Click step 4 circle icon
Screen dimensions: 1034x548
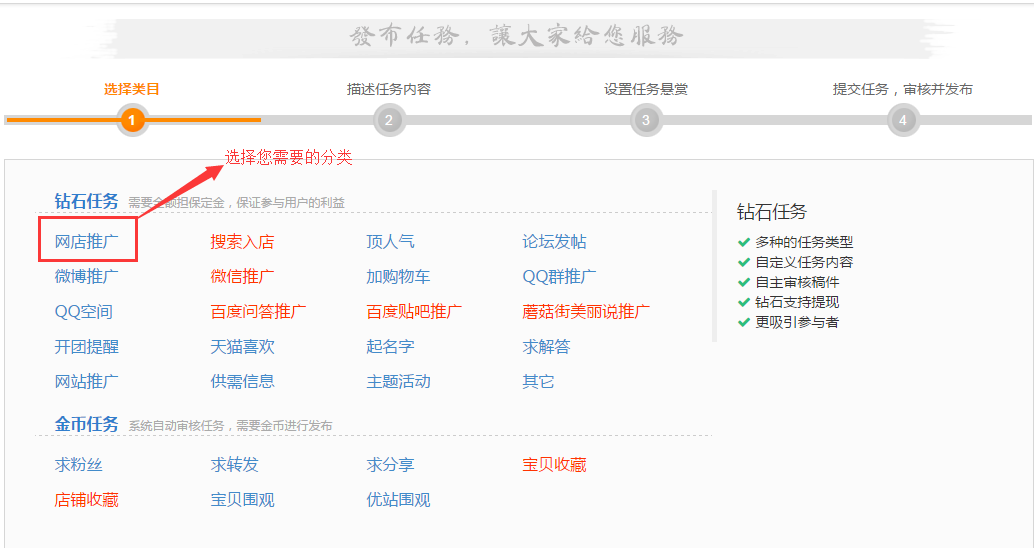click(903, 121)
